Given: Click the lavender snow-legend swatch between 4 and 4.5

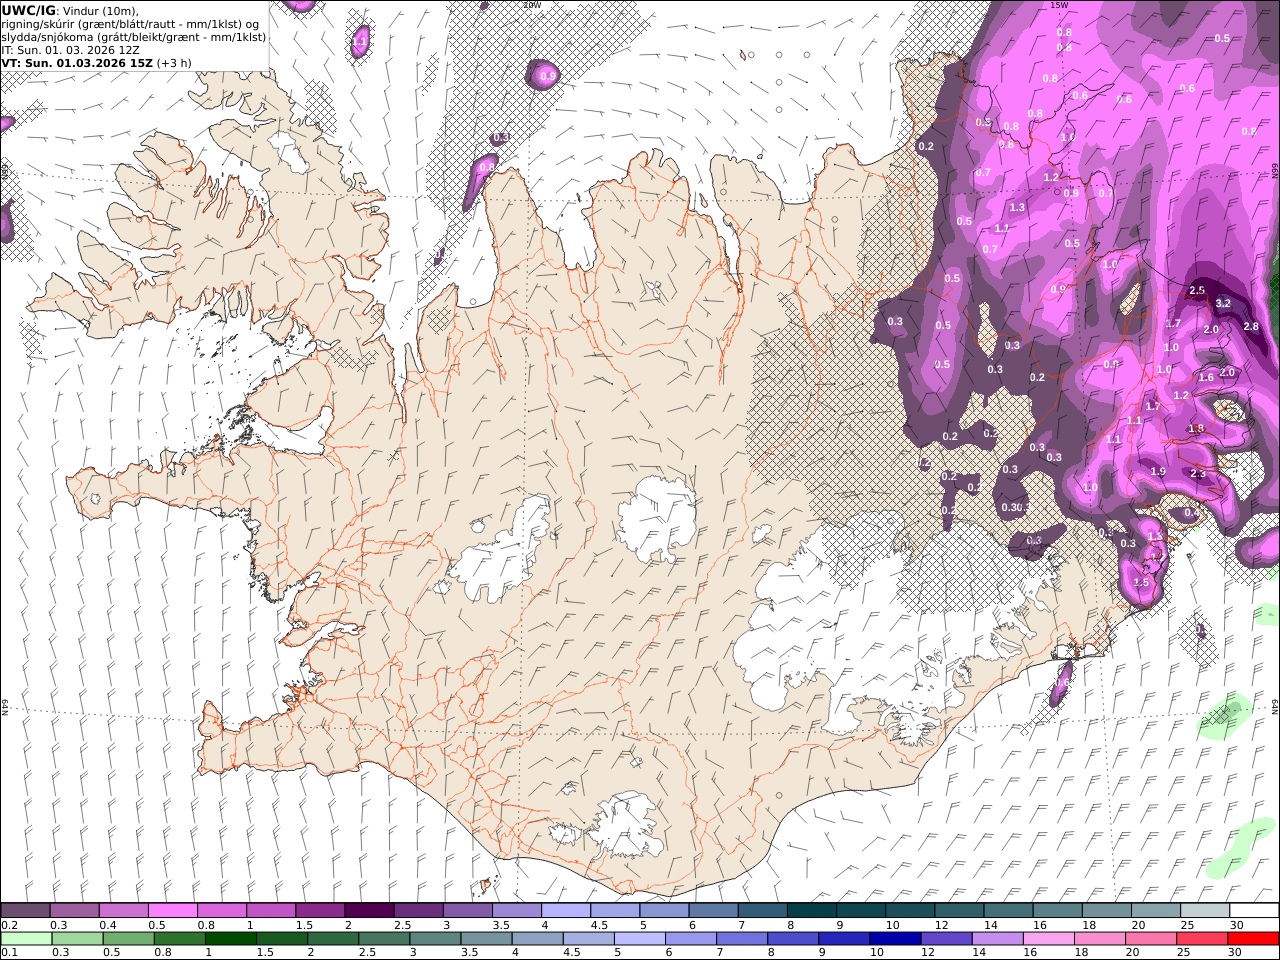Looking at the screenshot, I should point(564,911).
